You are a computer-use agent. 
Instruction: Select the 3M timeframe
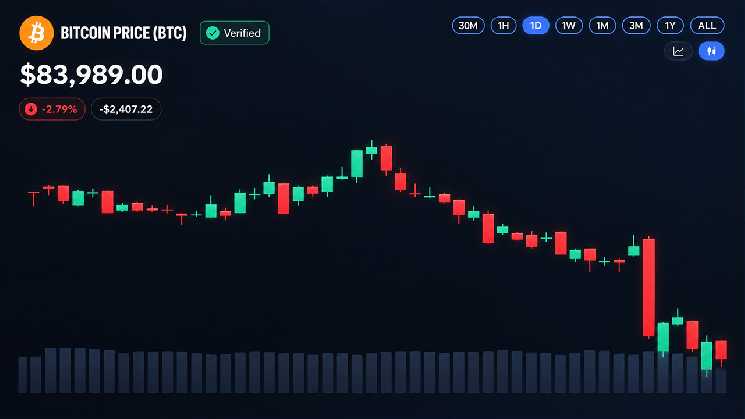[636, 26]
